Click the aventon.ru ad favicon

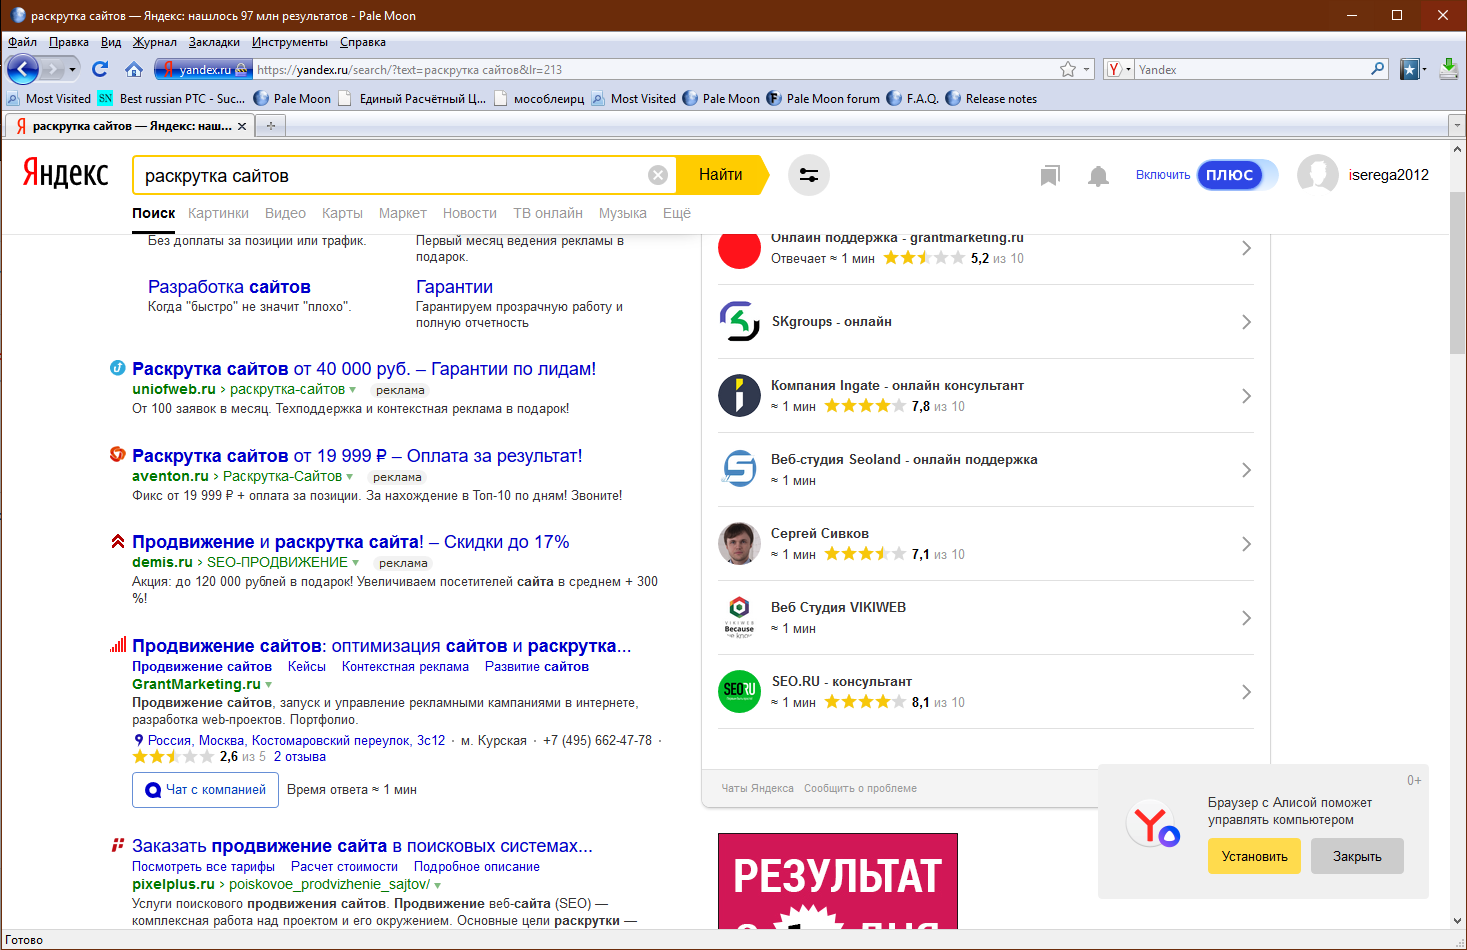coord(117,455)
